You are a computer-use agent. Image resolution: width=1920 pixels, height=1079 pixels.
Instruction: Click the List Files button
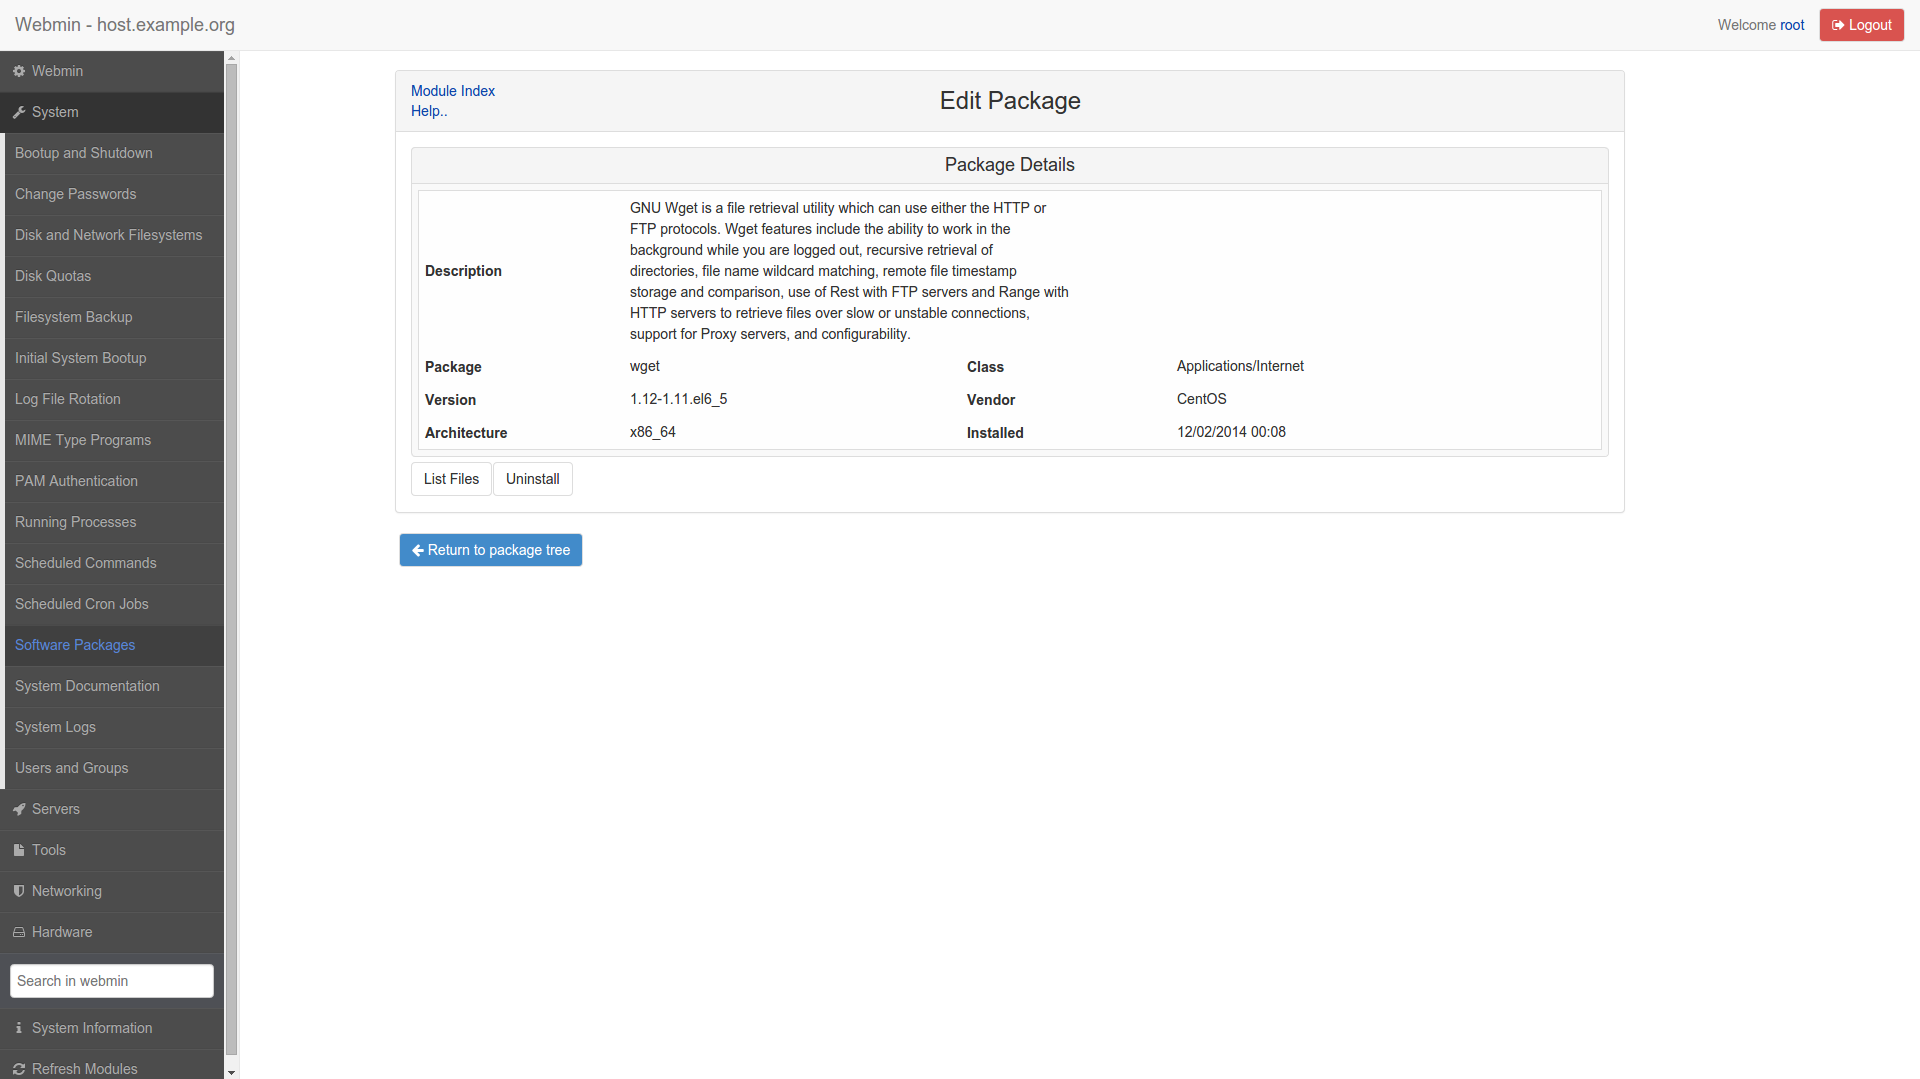tap(451, 479)
